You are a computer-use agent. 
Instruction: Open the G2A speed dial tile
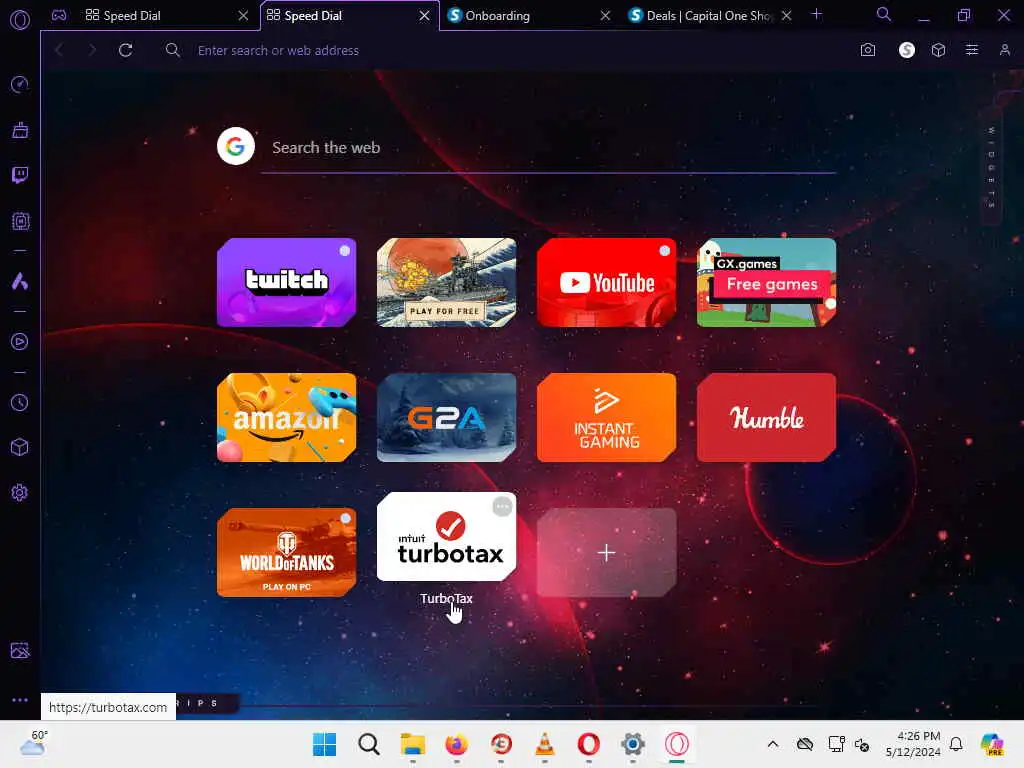tap(447, 417)
